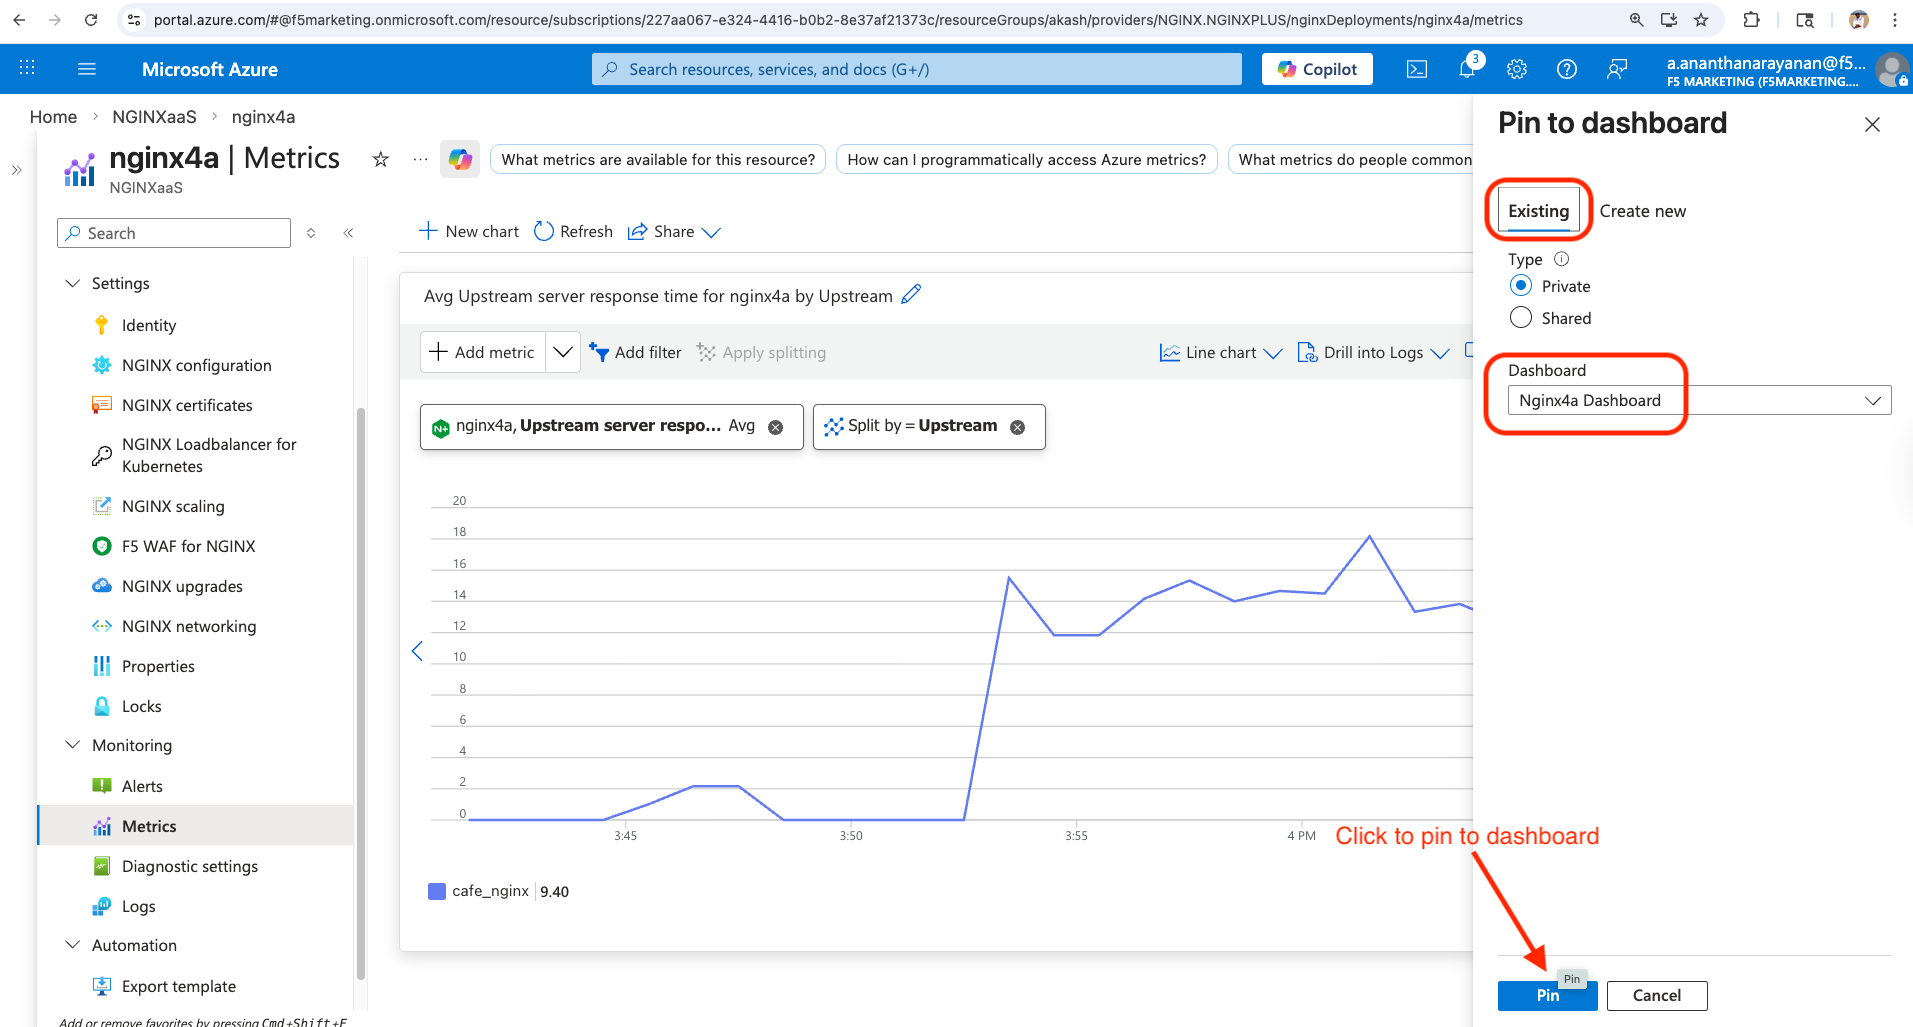Click the feedback icon in header

point(1617,69)
